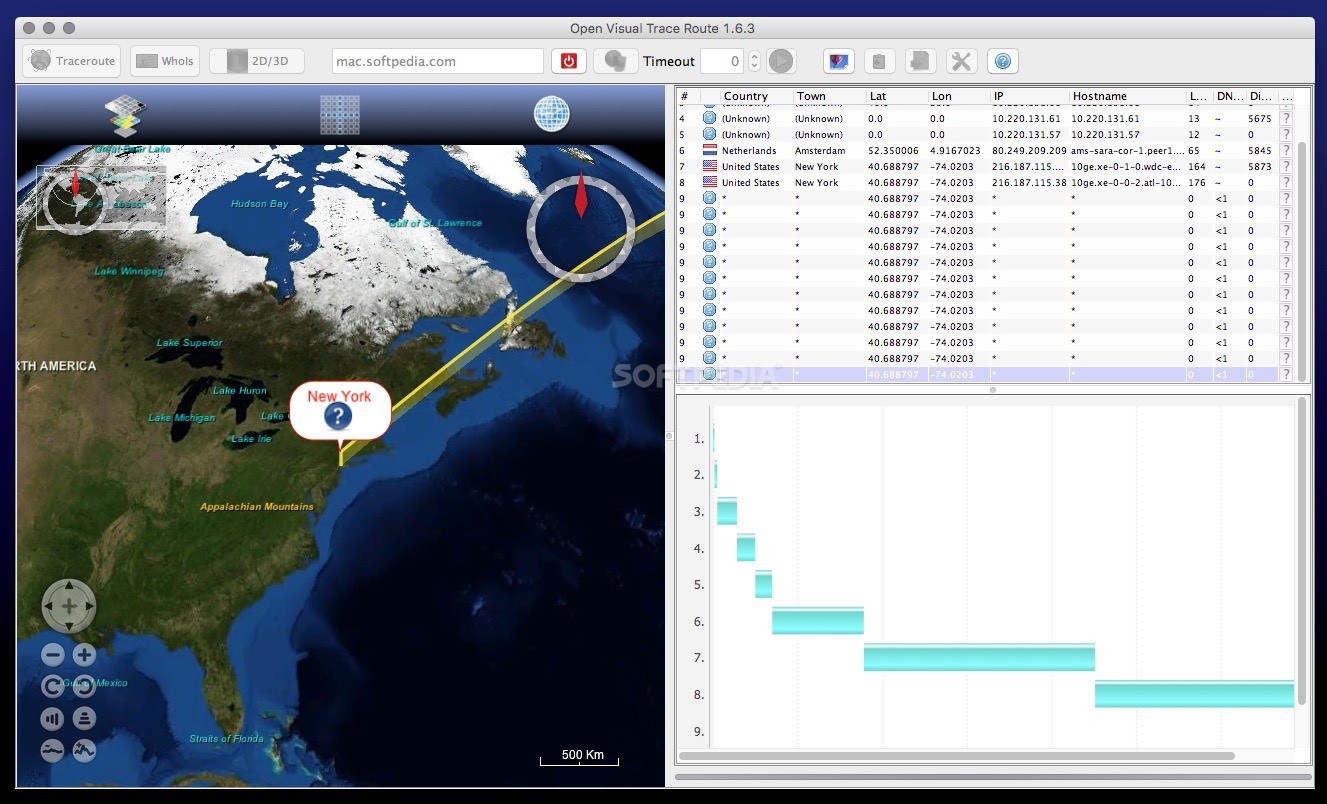Click the grayed-out play button after Timeout
1327x804 pixels.
(x=781, y=61)
